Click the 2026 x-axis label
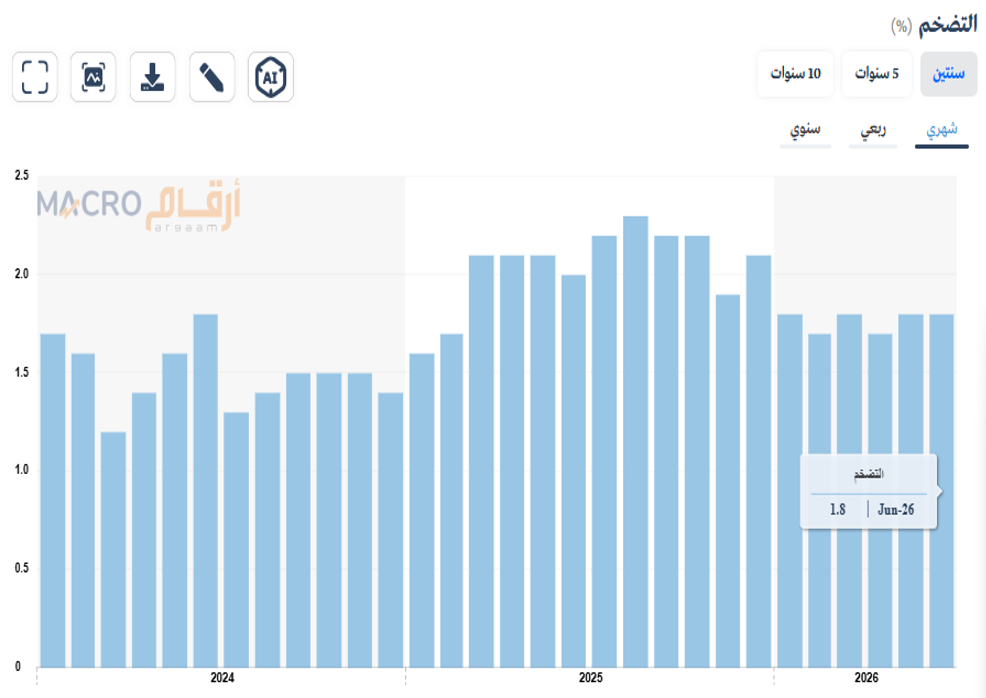Screen dimensions: 986x698 click(x=866, y=678)
